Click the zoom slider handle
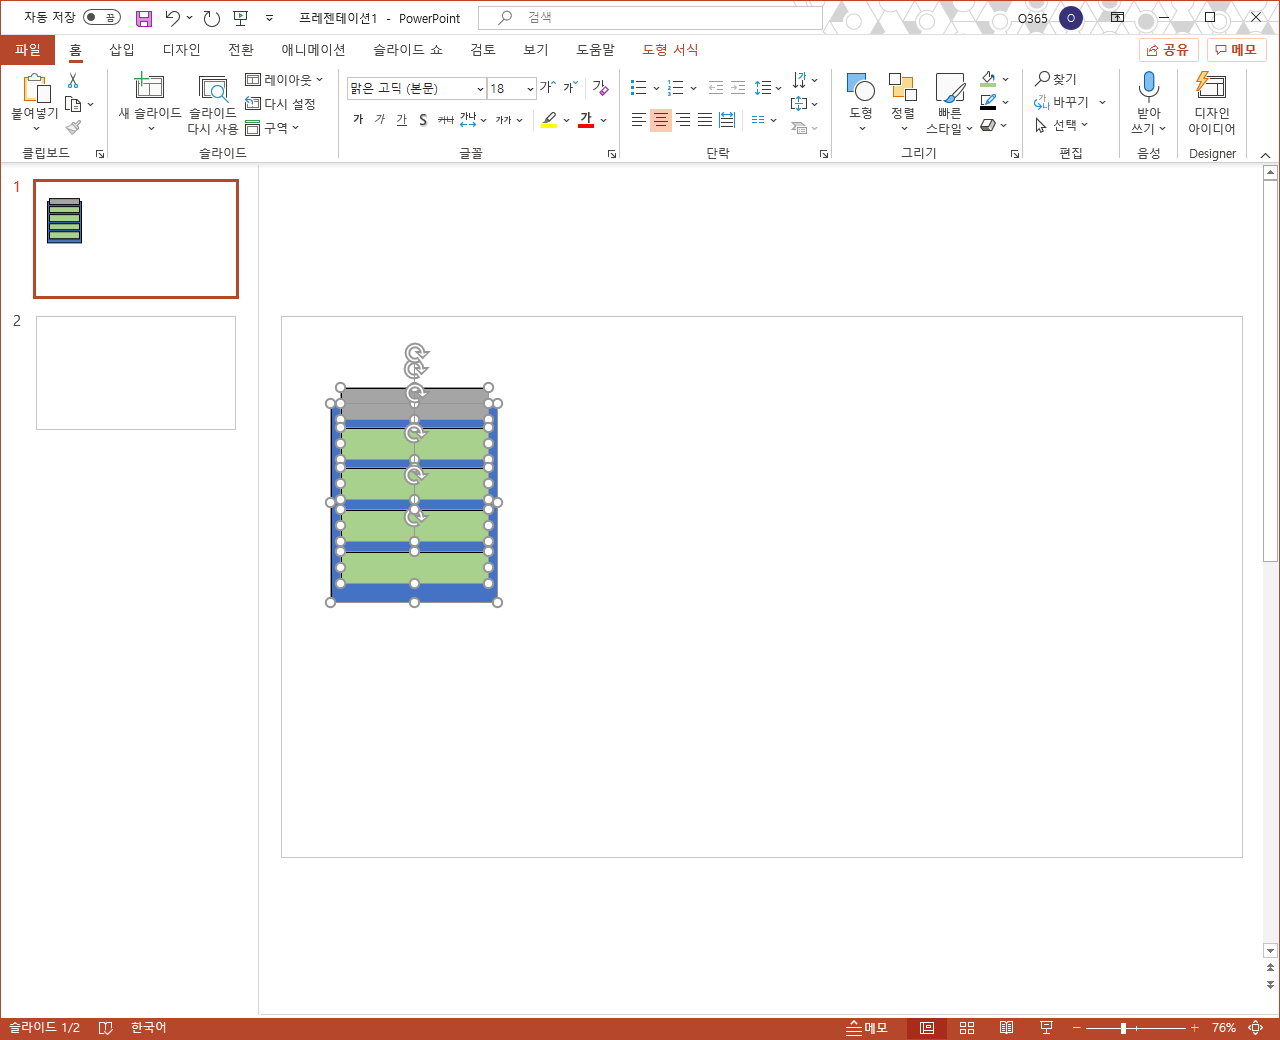 1123,1028
